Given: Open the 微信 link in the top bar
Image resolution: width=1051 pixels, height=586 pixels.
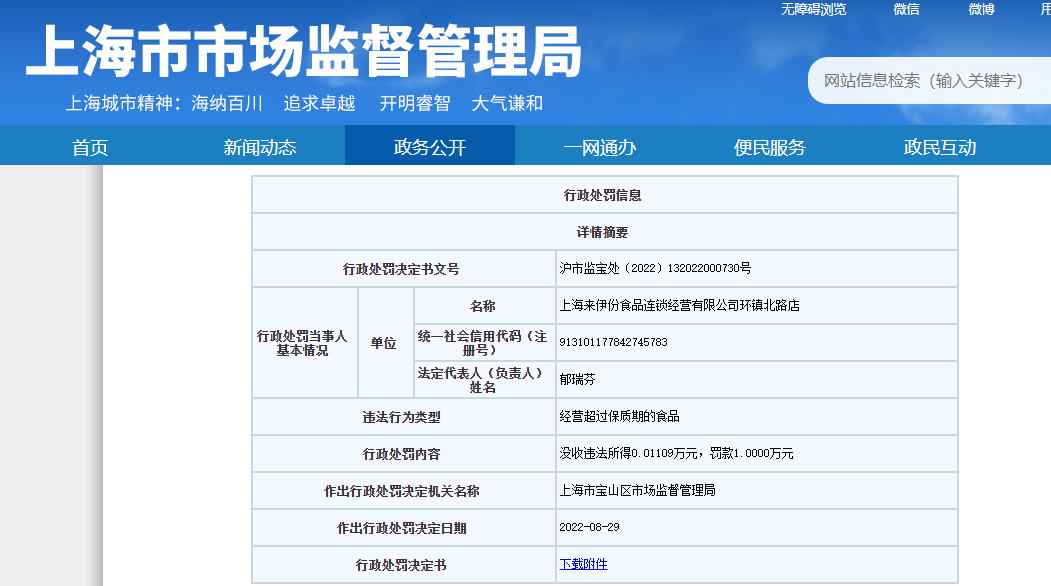Looking at the screenshot, I should pyautogui.click(x=906, y=10).
